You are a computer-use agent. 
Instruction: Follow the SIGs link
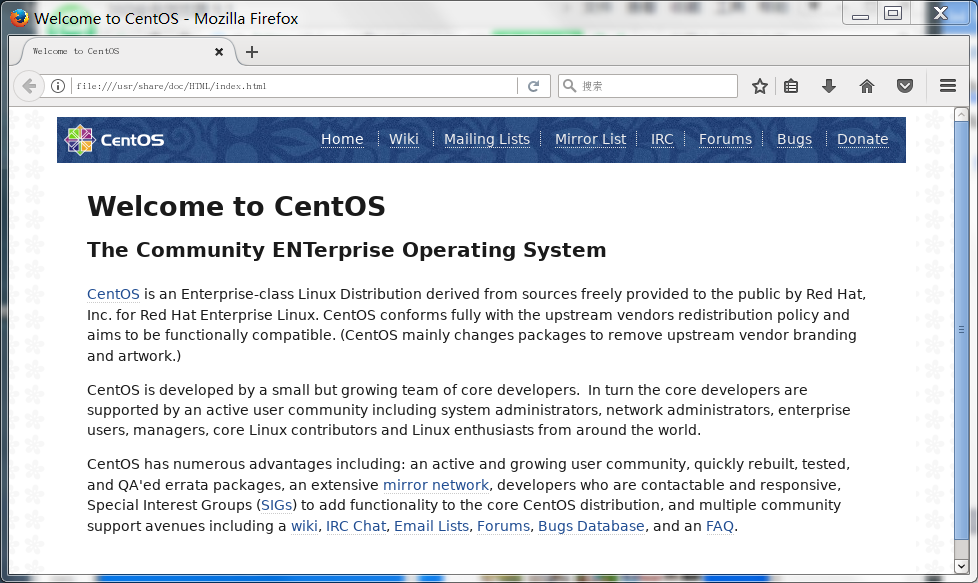[x=276, y=505]
